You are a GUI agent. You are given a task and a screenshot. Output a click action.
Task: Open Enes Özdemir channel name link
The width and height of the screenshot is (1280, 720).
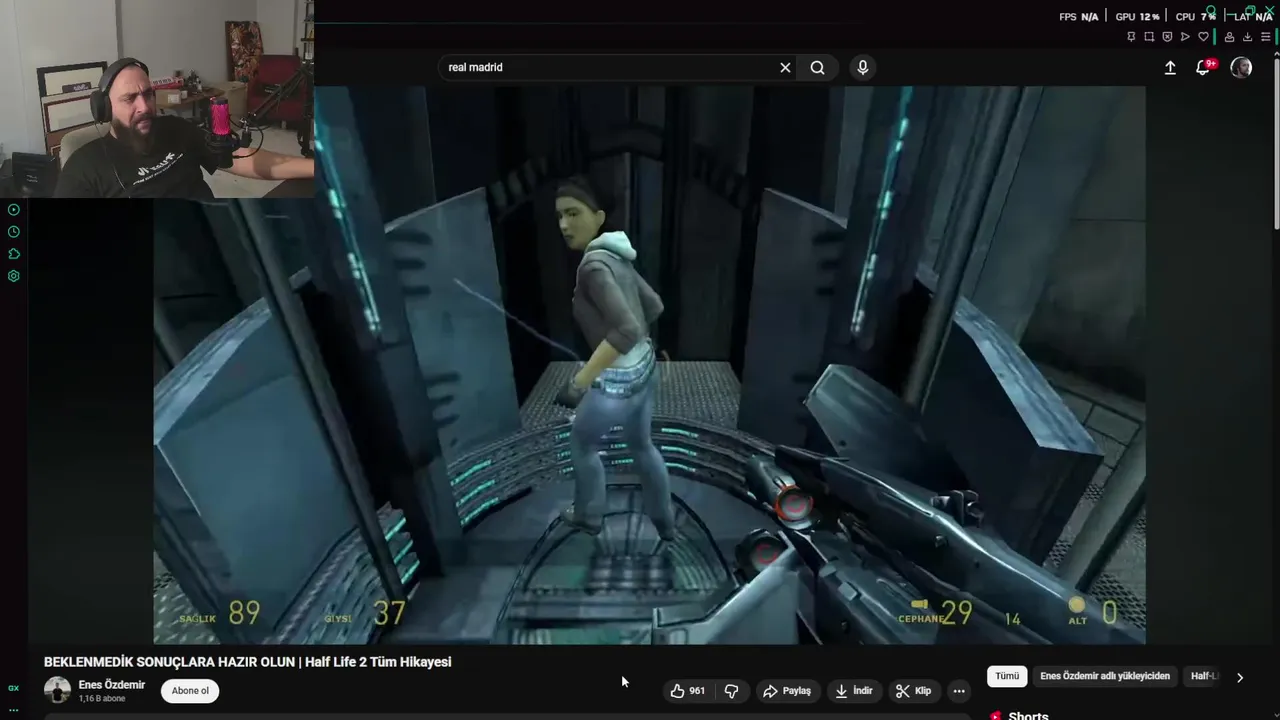click(x=112, y=685)
